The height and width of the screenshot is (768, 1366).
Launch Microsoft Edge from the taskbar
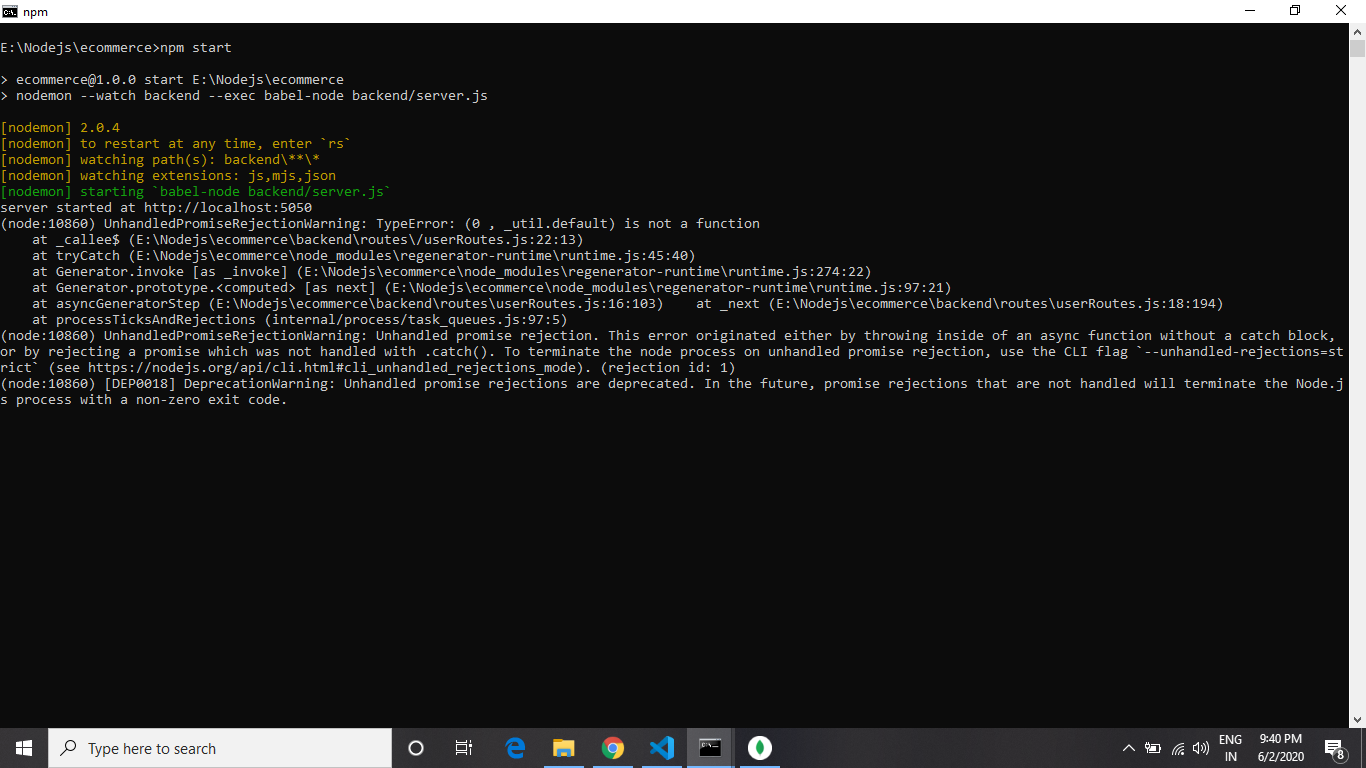[515, 748]
